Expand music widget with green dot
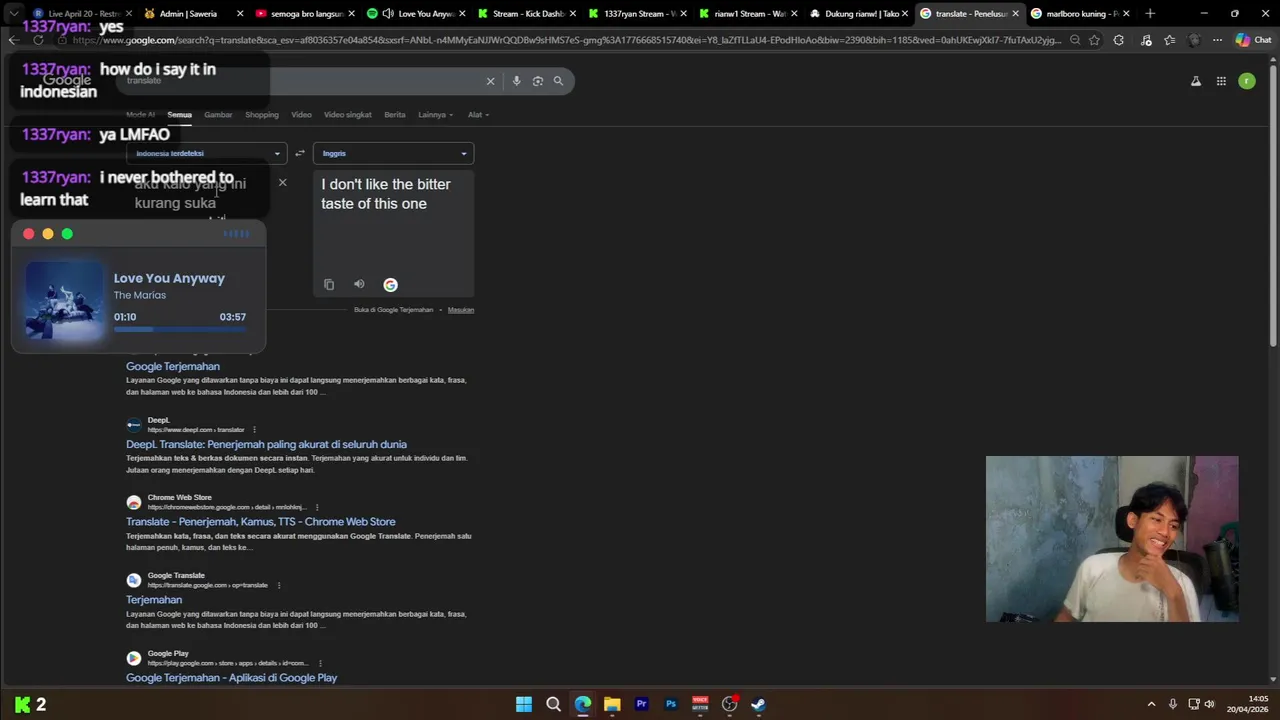 (x=67, y=234)
